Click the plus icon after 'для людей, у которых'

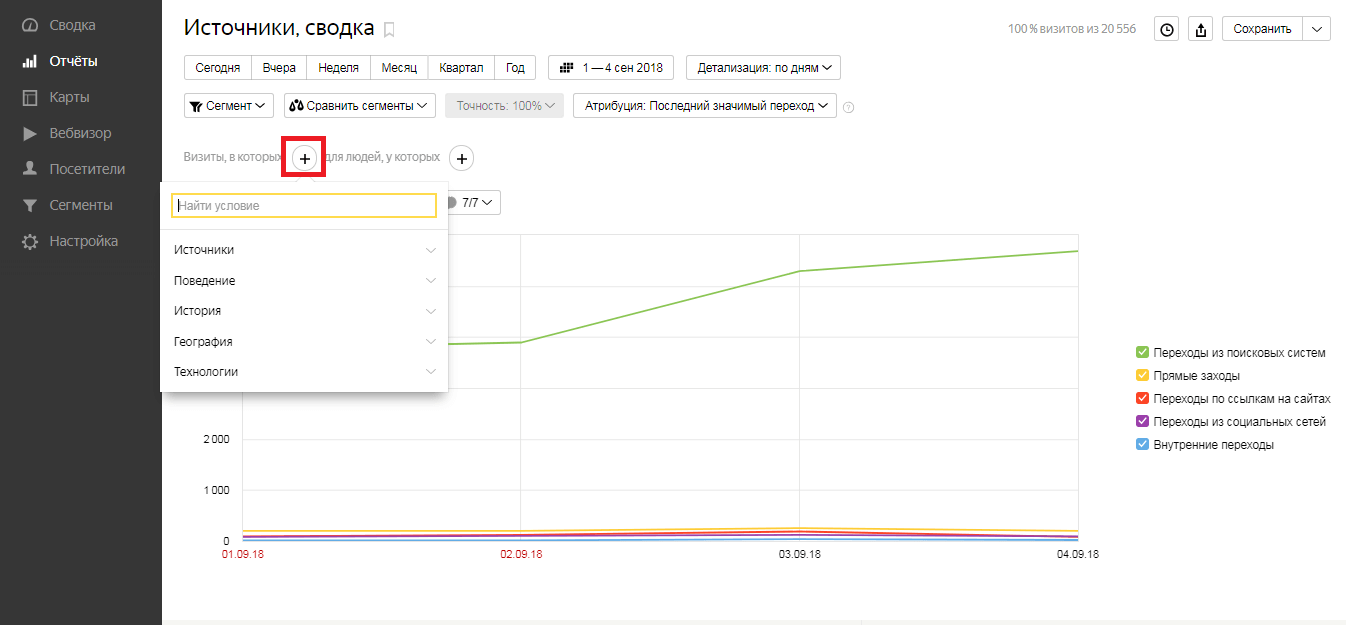(x=461, y=158)
